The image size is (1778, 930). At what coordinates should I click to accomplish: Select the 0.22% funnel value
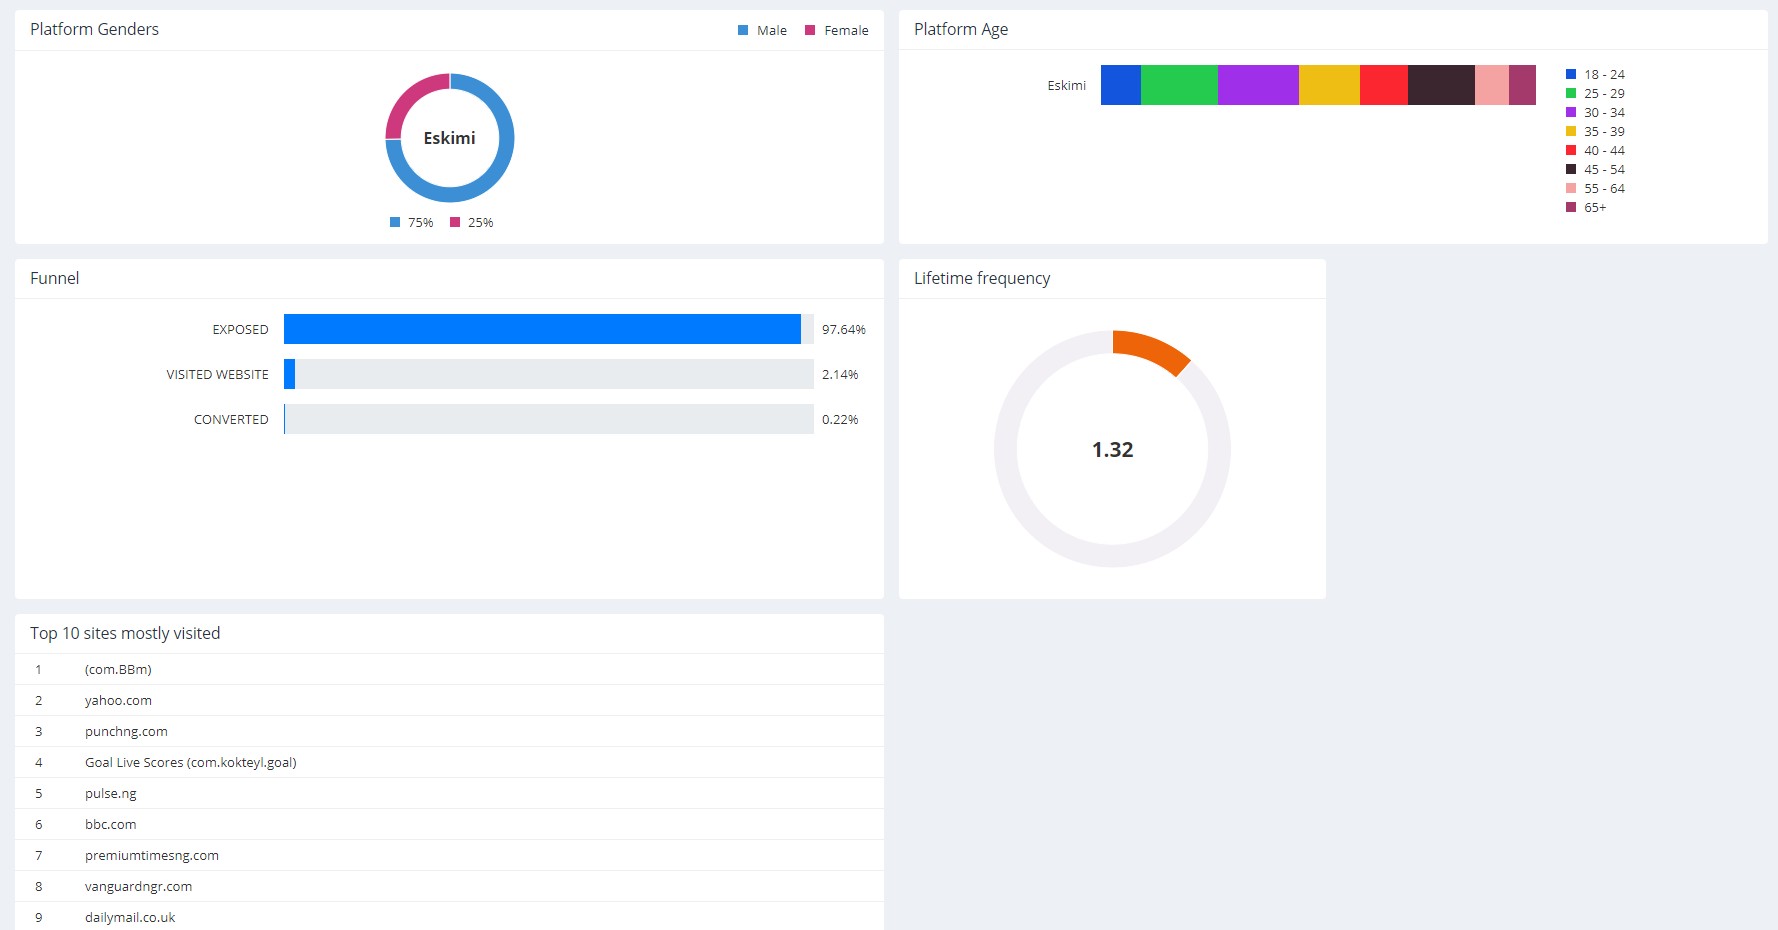tap(840, 419)
